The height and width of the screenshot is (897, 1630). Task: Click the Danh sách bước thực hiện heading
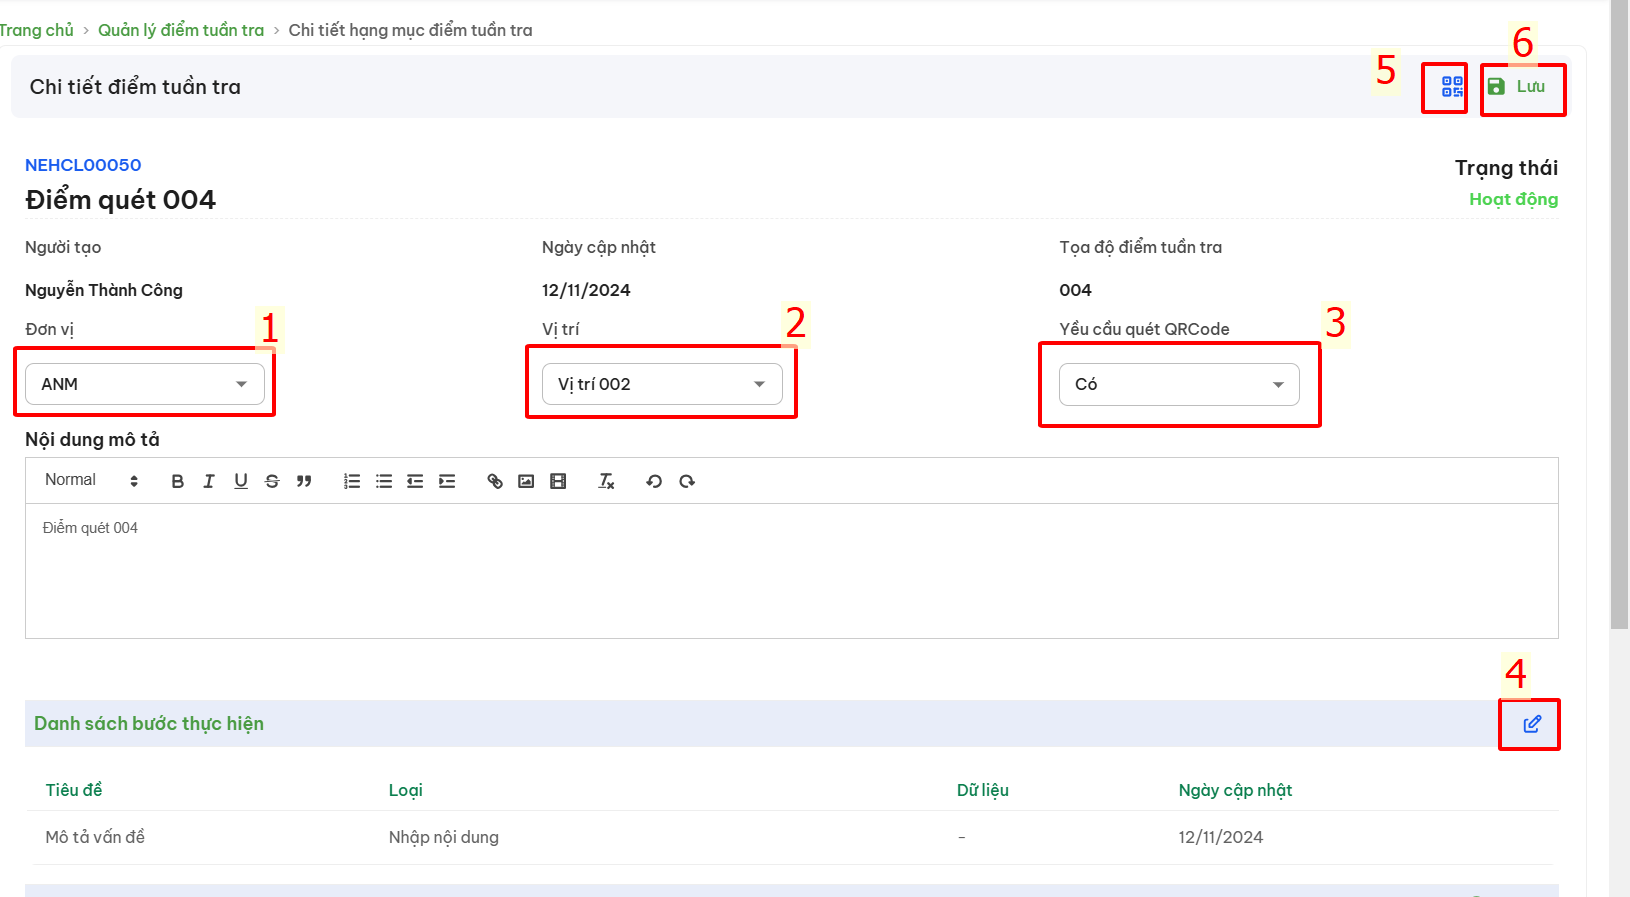[149, 723]
